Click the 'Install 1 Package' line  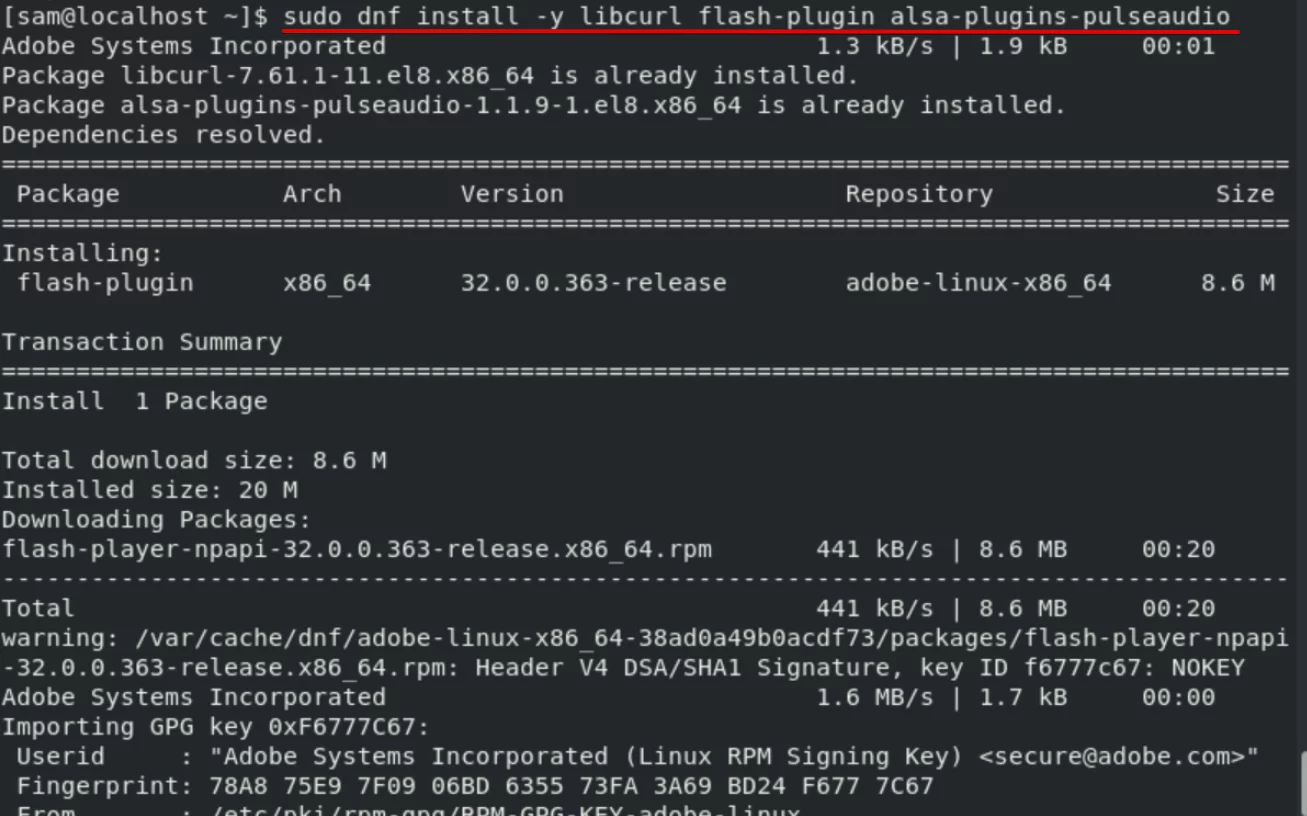click(135, 401)
